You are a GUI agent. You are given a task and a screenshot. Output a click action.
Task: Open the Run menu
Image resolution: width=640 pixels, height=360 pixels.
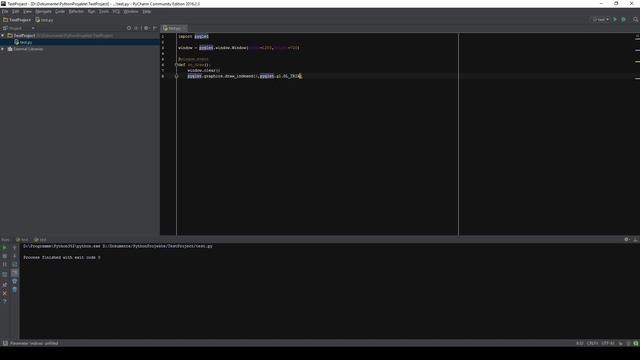91,11
